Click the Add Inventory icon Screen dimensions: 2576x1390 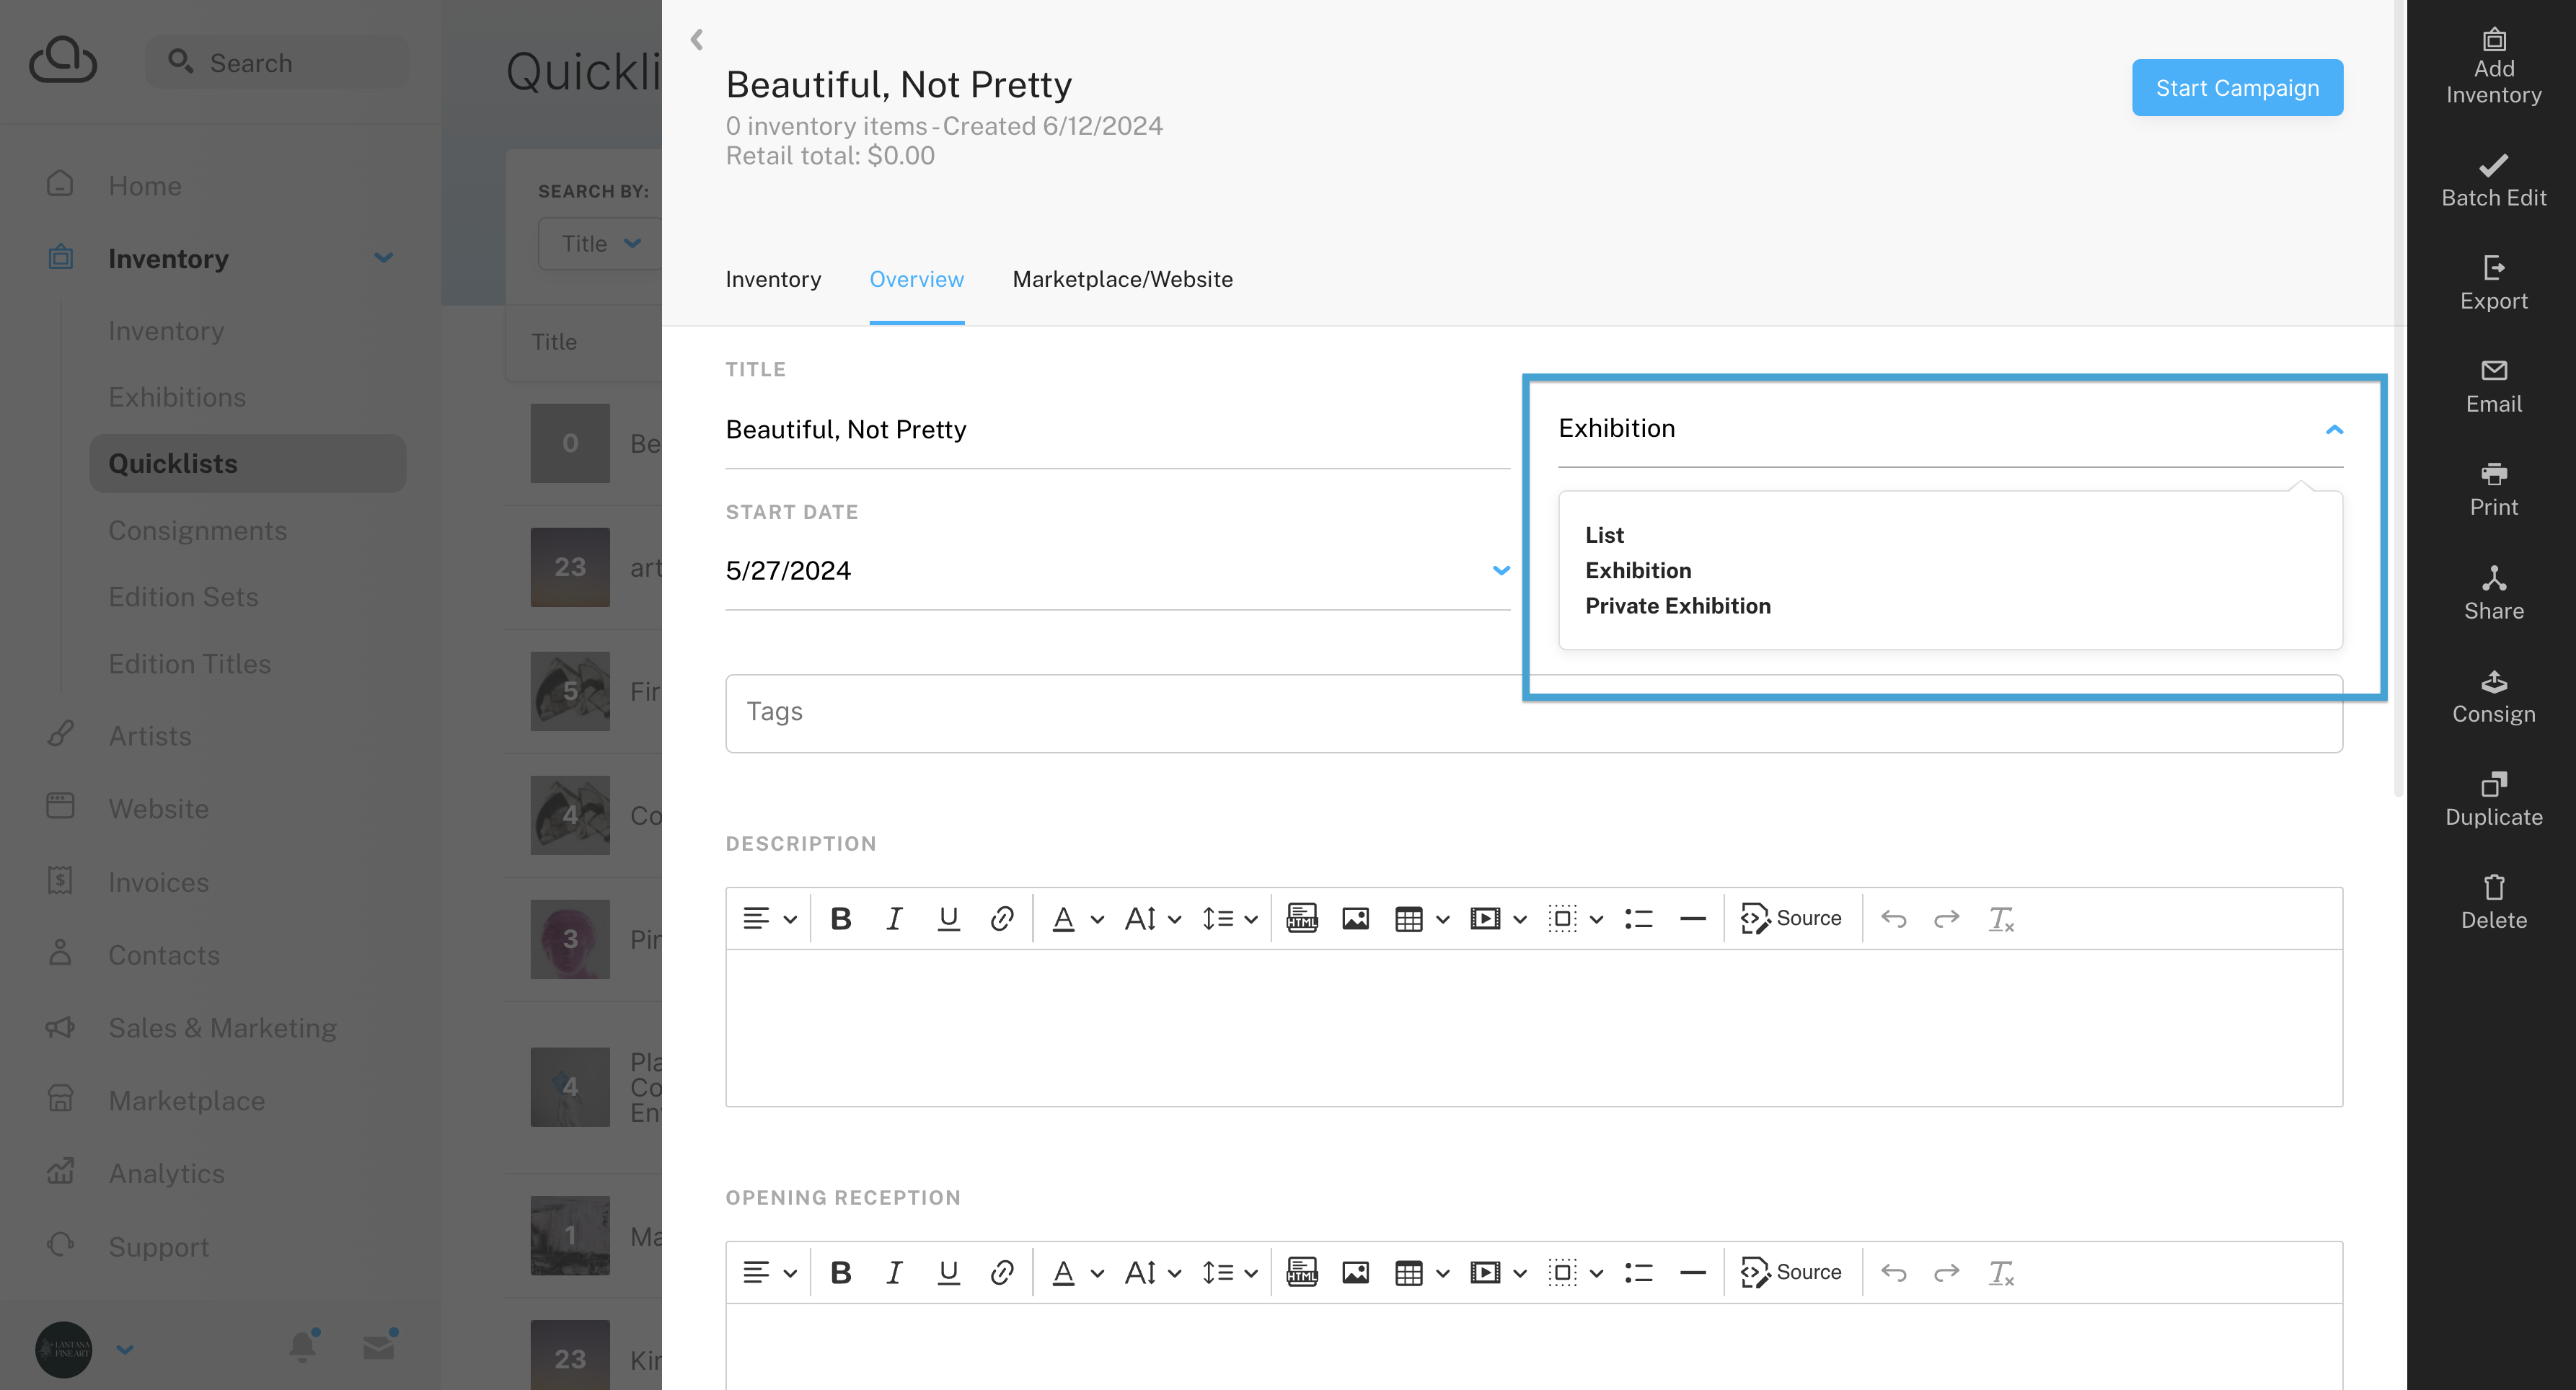coord(2493,40)
